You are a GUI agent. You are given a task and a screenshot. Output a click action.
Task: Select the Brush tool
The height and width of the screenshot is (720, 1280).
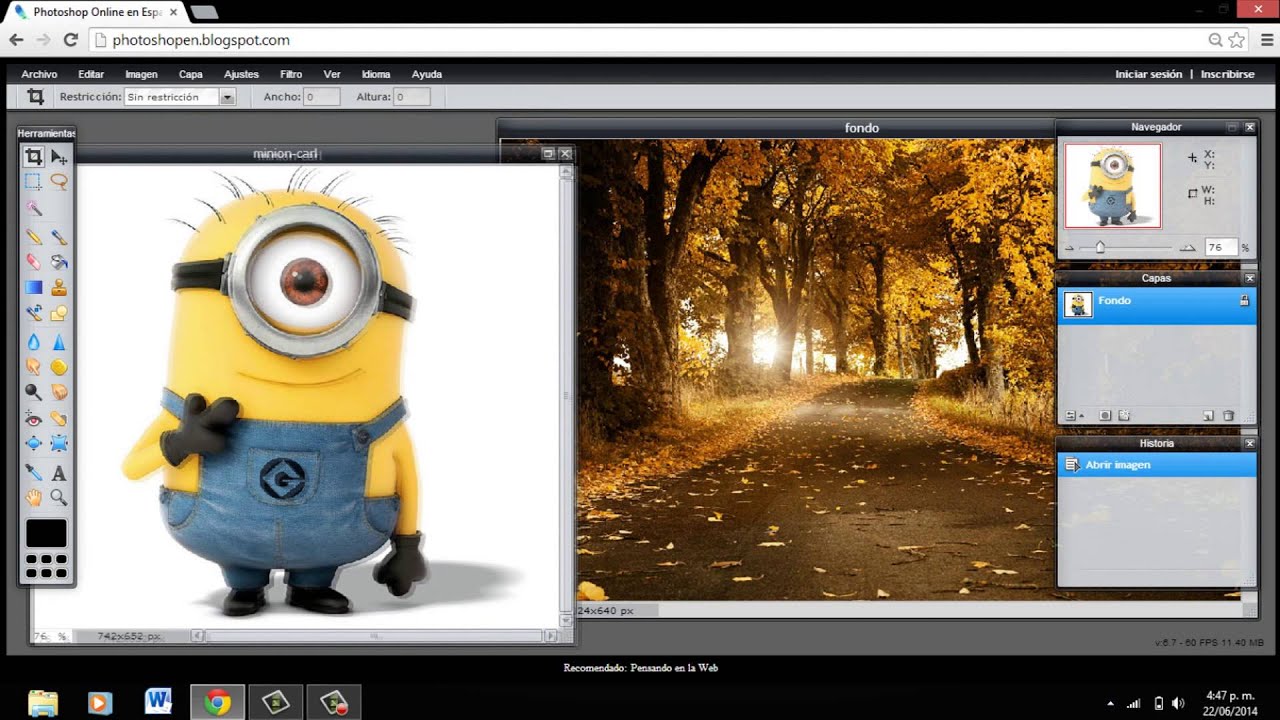(59, 237)
